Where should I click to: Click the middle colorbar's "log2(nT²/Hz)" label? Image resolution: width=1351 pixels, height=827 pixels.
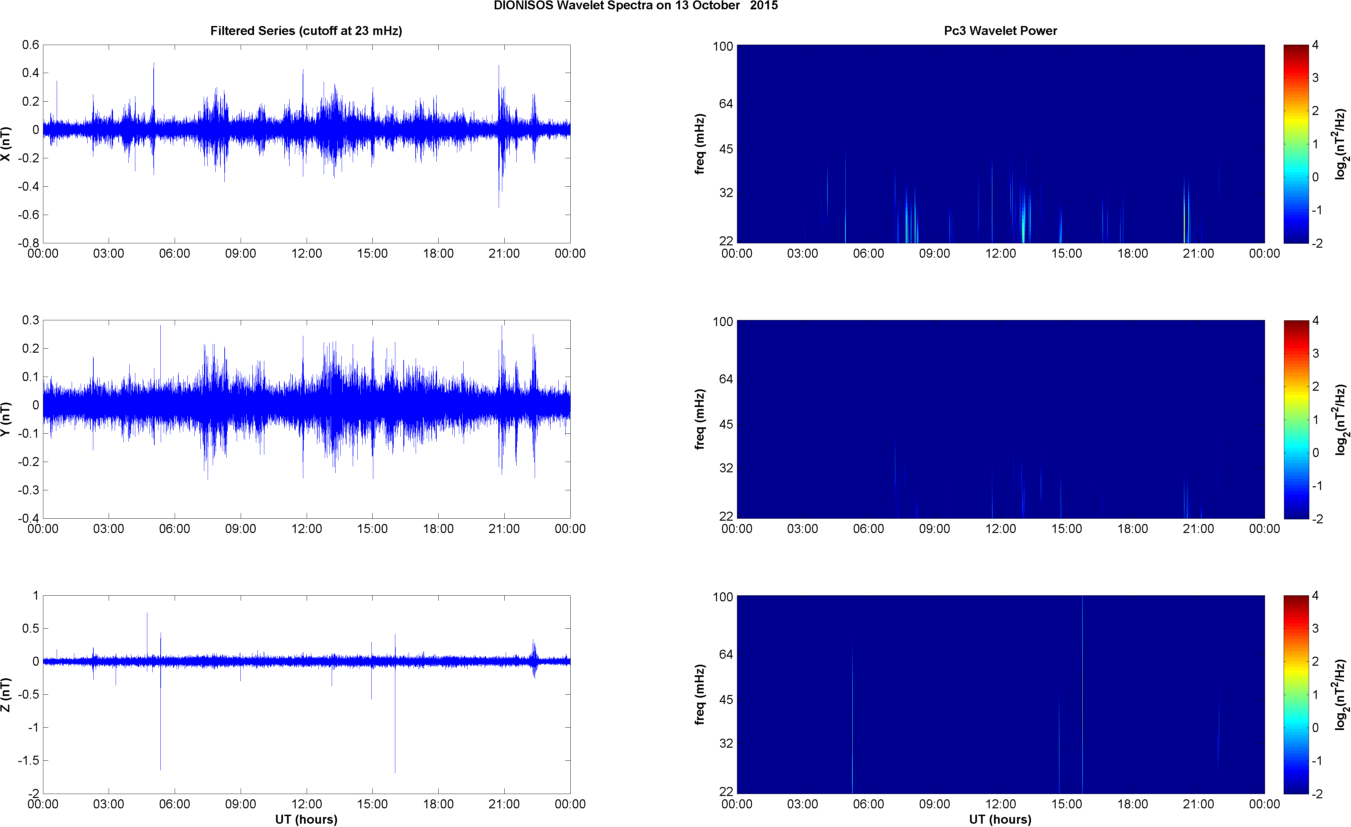coord(1343,419)
